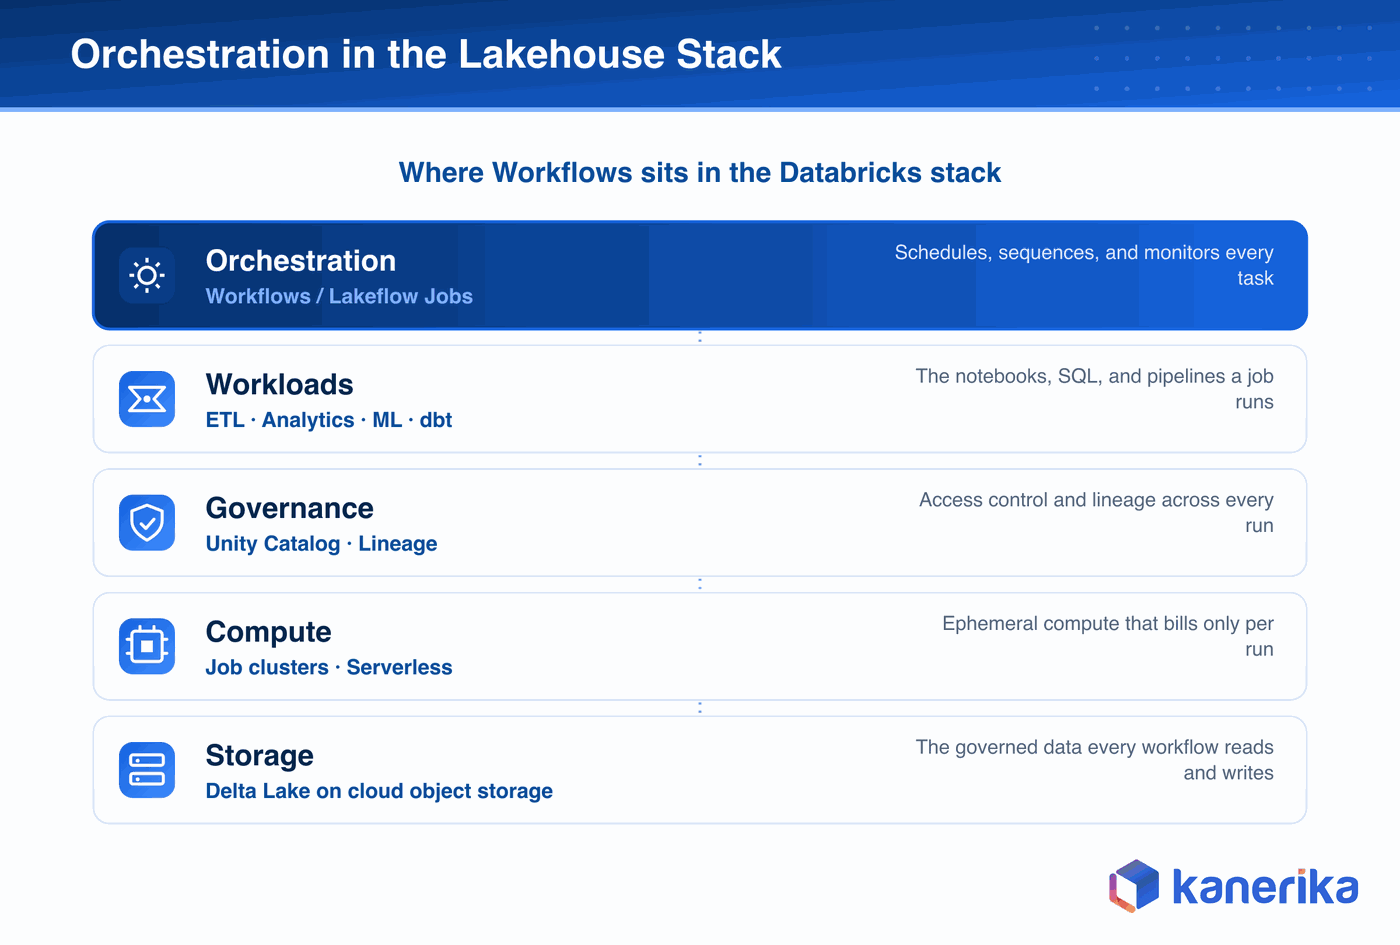Click the Storage server icon

[147, 770]
